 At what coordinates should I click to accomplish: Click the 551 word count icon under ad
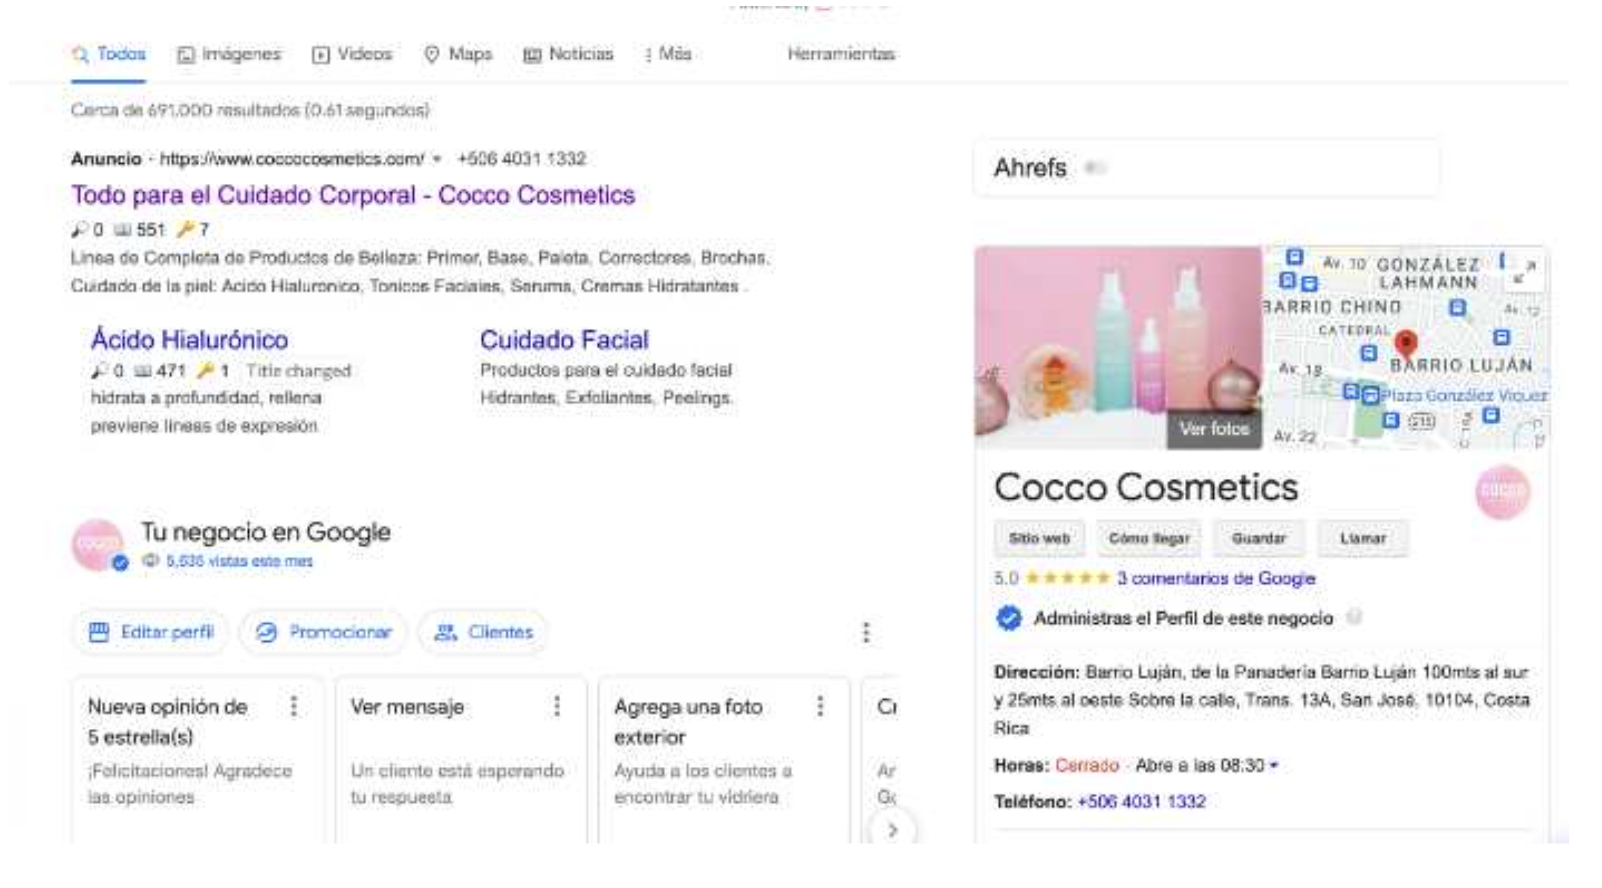point(123,230)
